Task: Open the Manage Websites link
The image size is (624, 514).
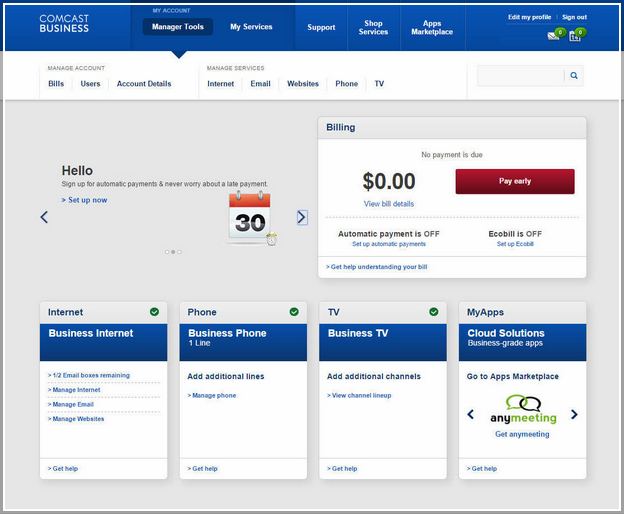Action: coord(76,419)
